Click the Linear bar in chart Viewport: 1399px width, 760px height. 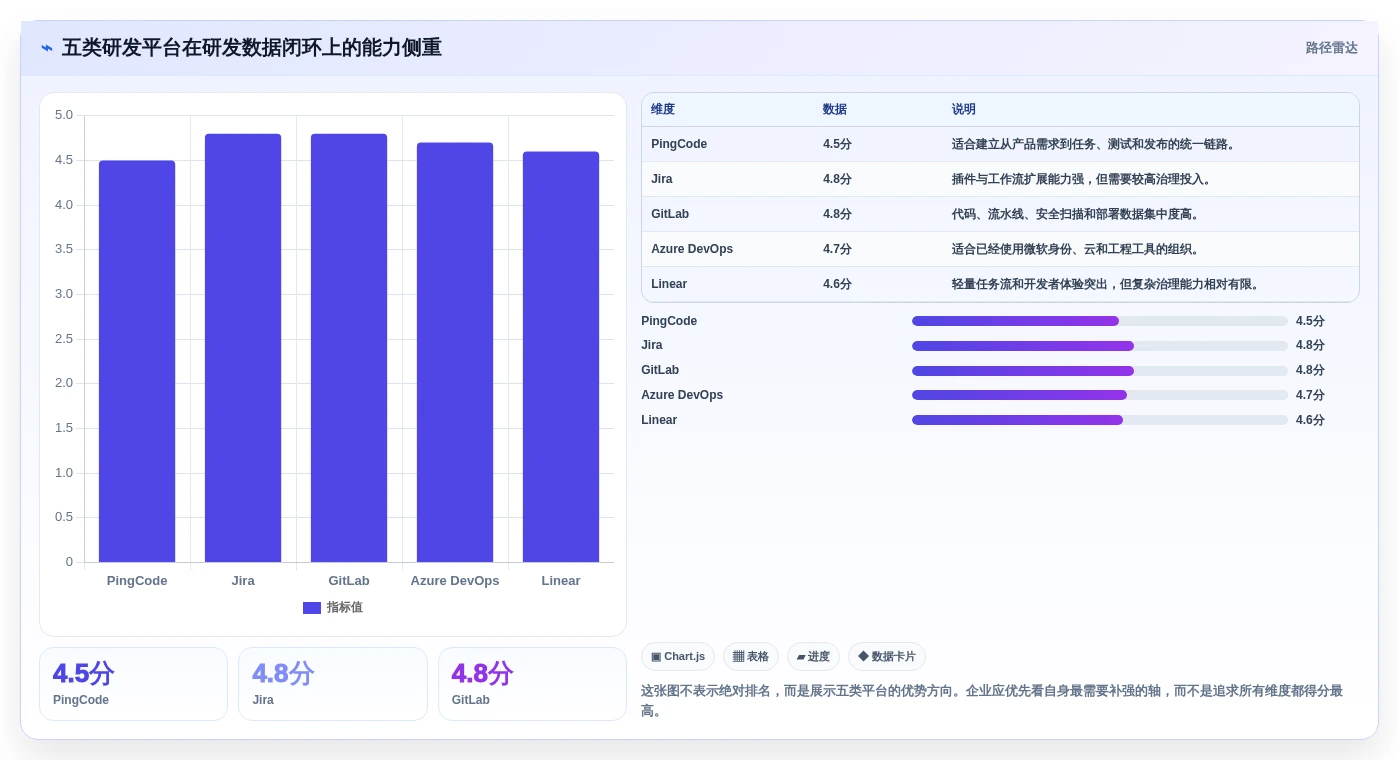tap(561, 357)
